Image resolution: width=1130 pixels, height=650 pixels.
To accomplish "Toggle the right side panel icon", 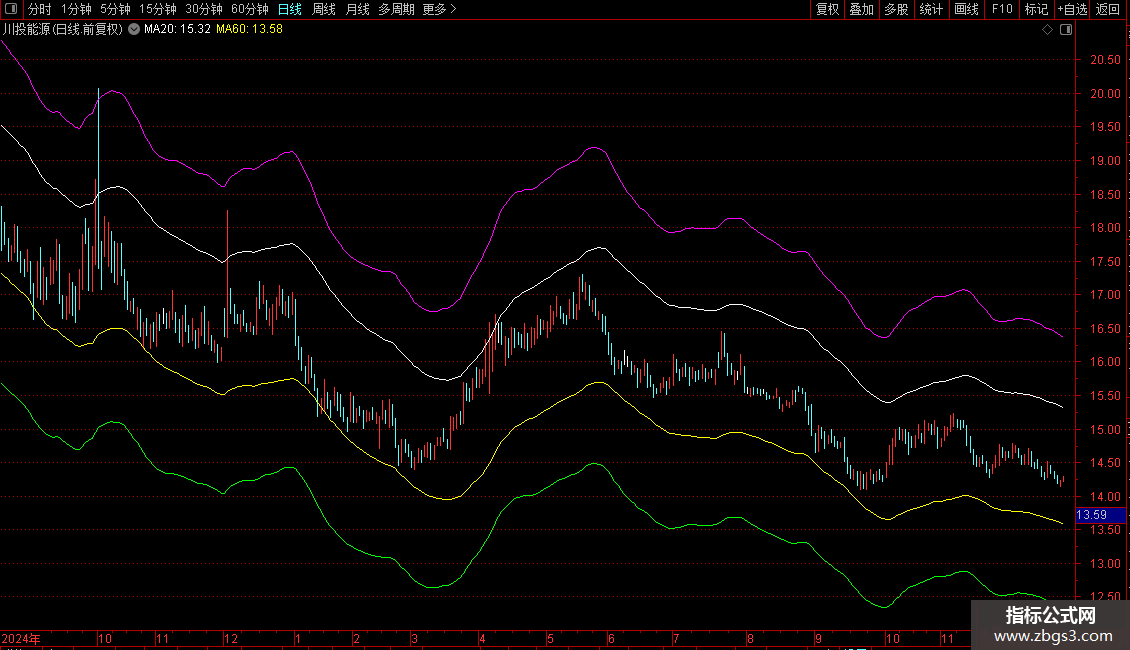I will pos(1065,30).
